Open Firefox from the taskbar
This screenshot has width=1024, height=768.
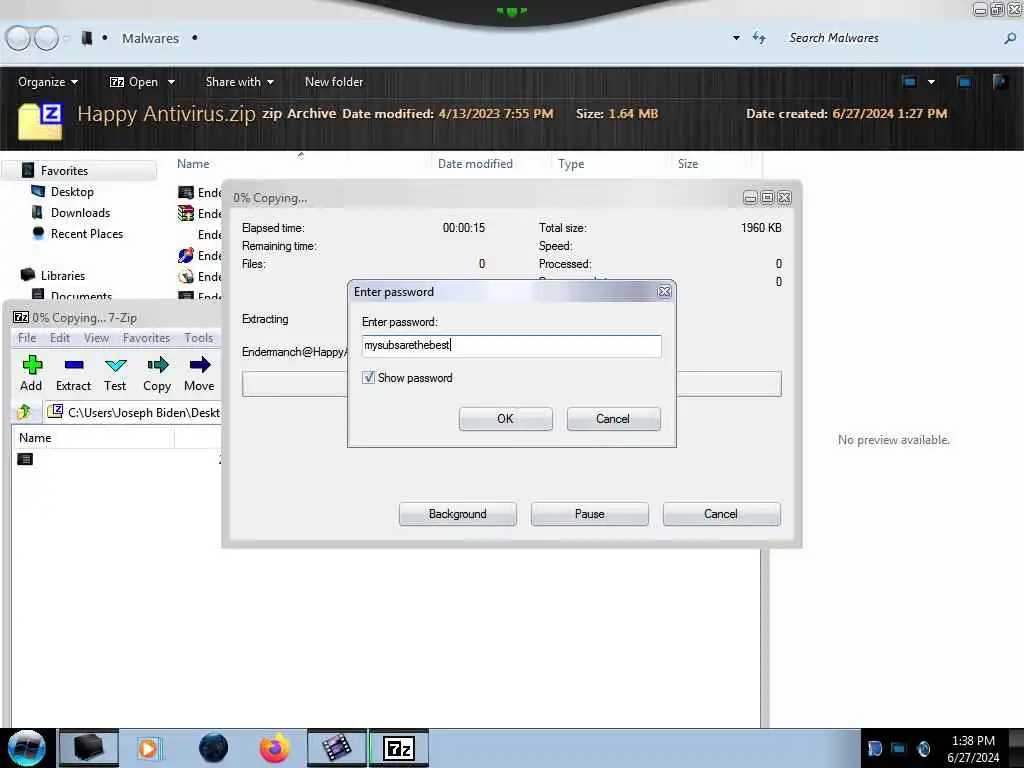point(274,748)
